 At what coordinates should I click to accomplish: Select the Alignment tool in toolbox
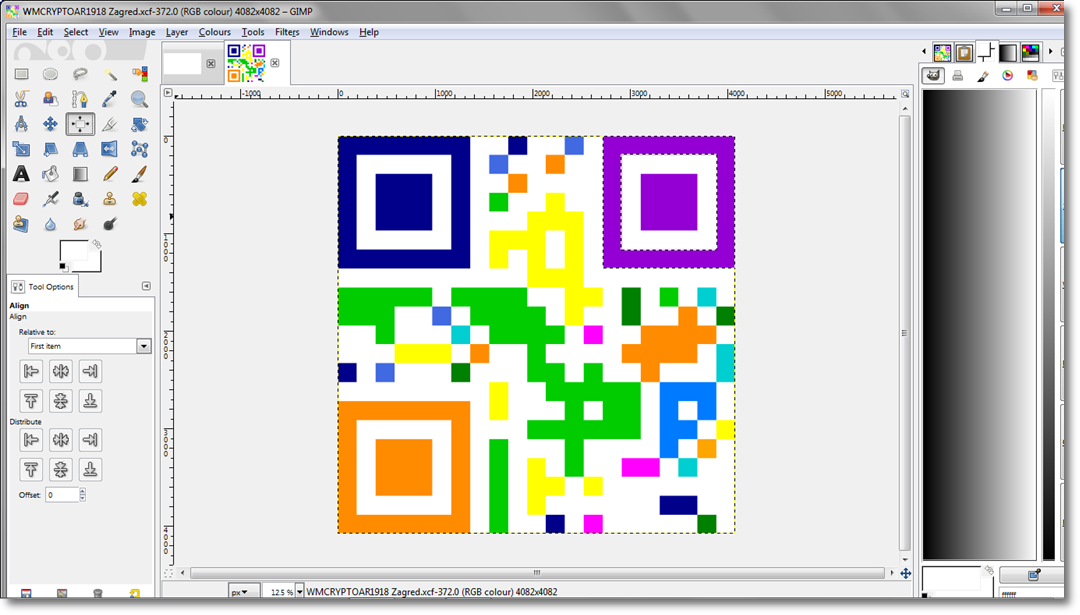click(x=80, y=124)
